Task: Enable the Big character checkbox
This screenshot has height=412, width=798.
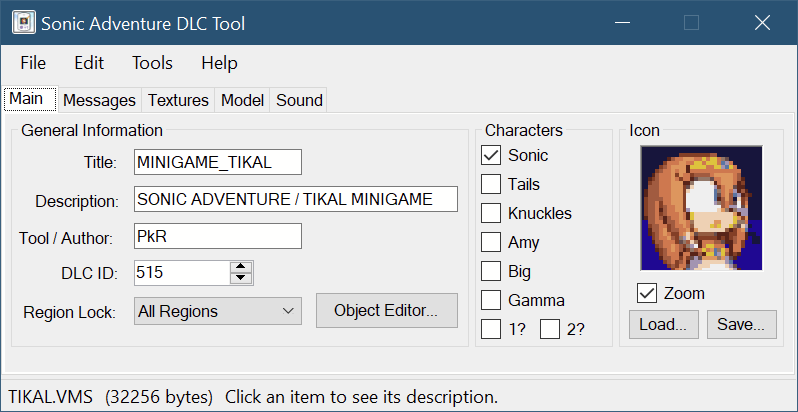Action: click(491, 271)
